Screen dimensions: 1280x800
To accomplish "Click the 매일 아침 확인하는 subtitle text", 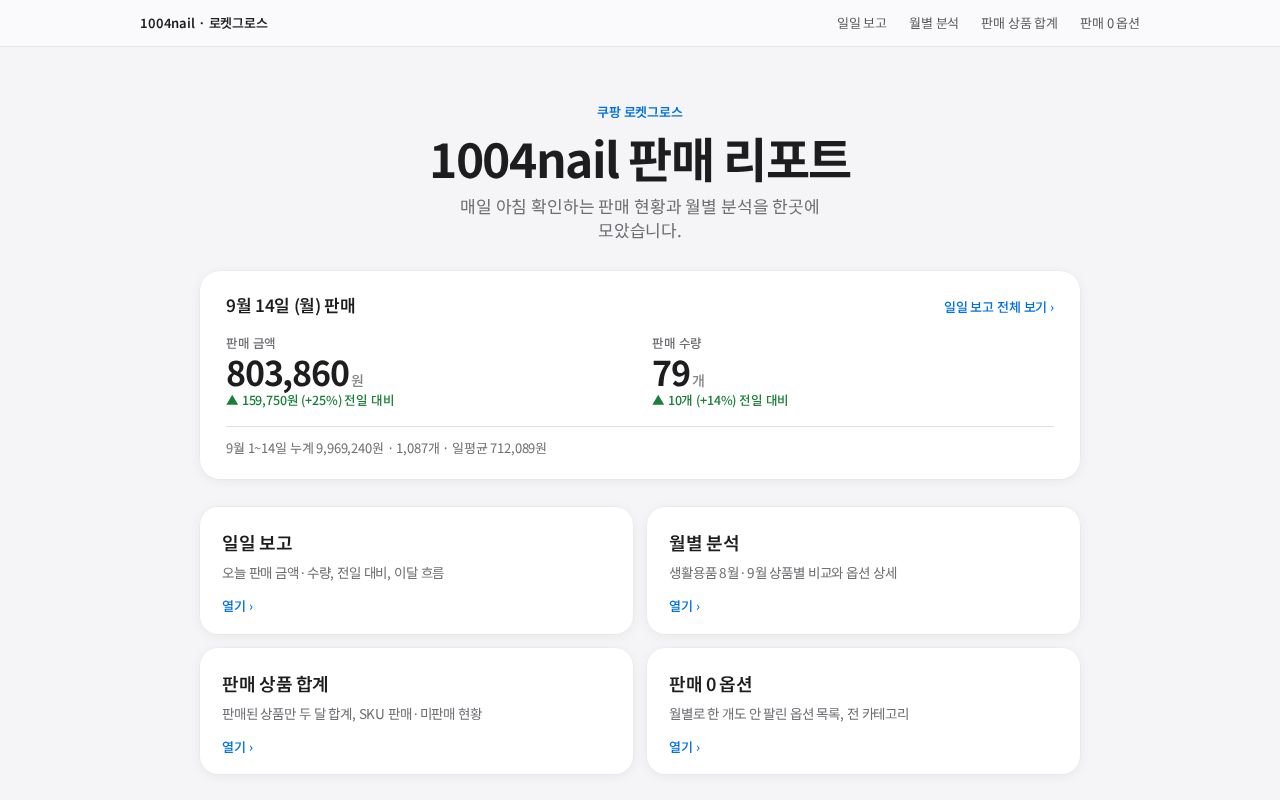I will [x=640, y=218].
